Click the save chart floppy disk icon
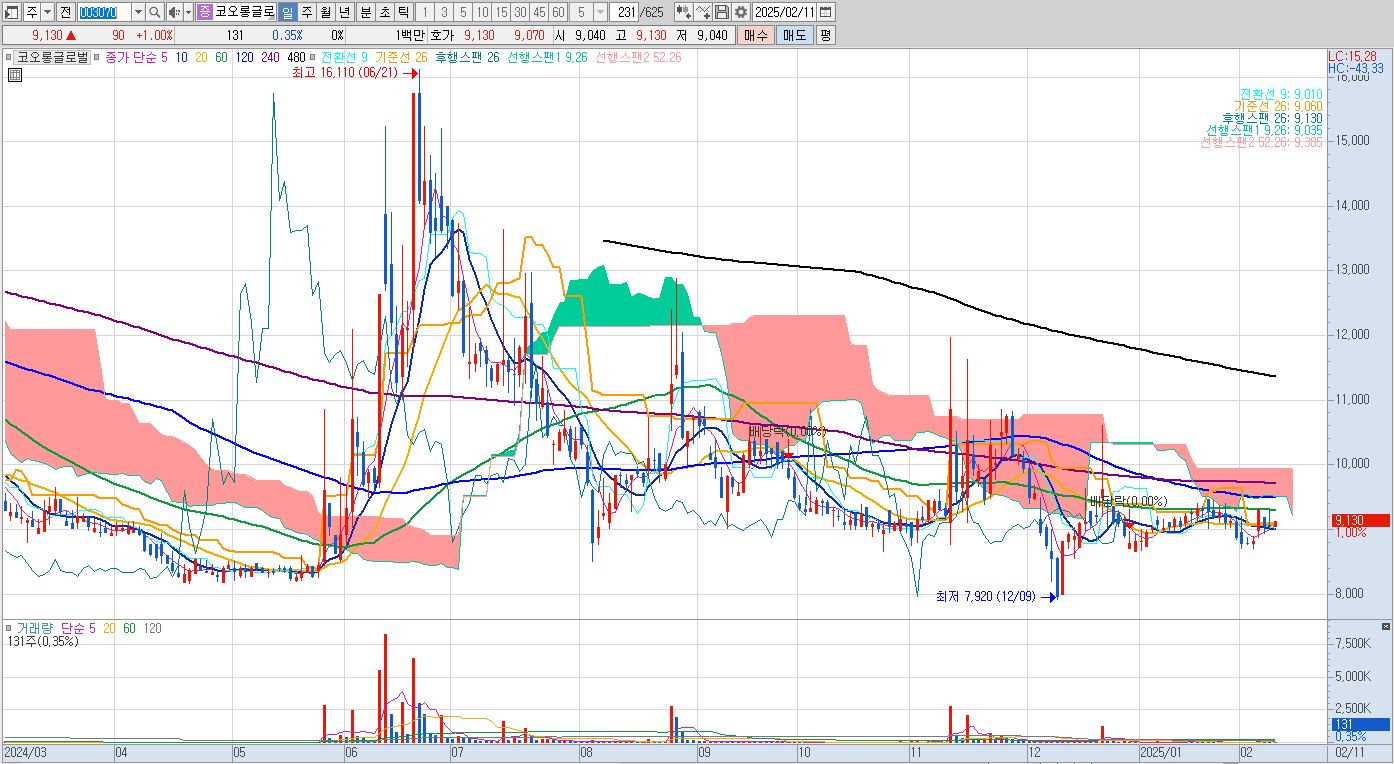The height and width of the screenshot is (764, 1394). (x=722, y=12)
